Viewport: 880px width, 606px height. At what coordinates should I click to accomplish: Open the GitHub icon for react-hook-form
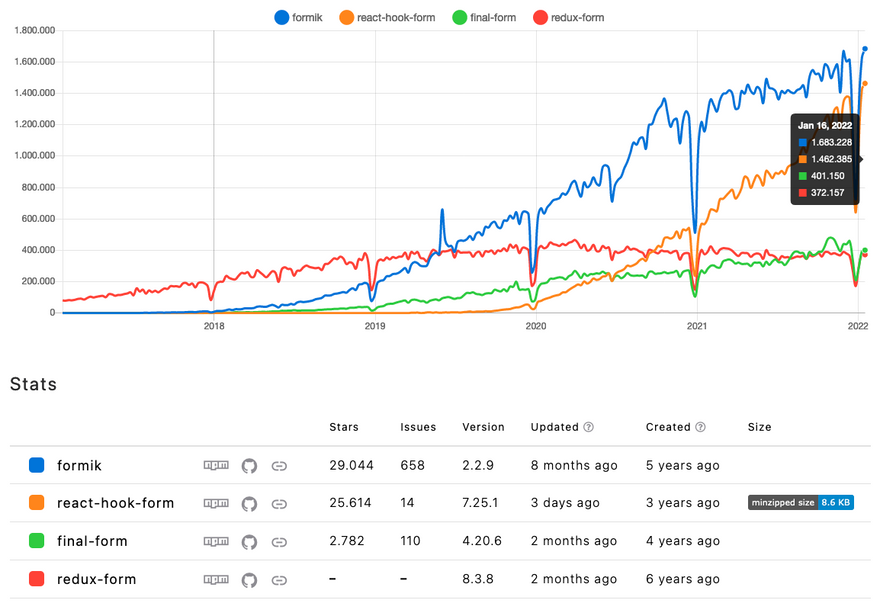[249, 503]
